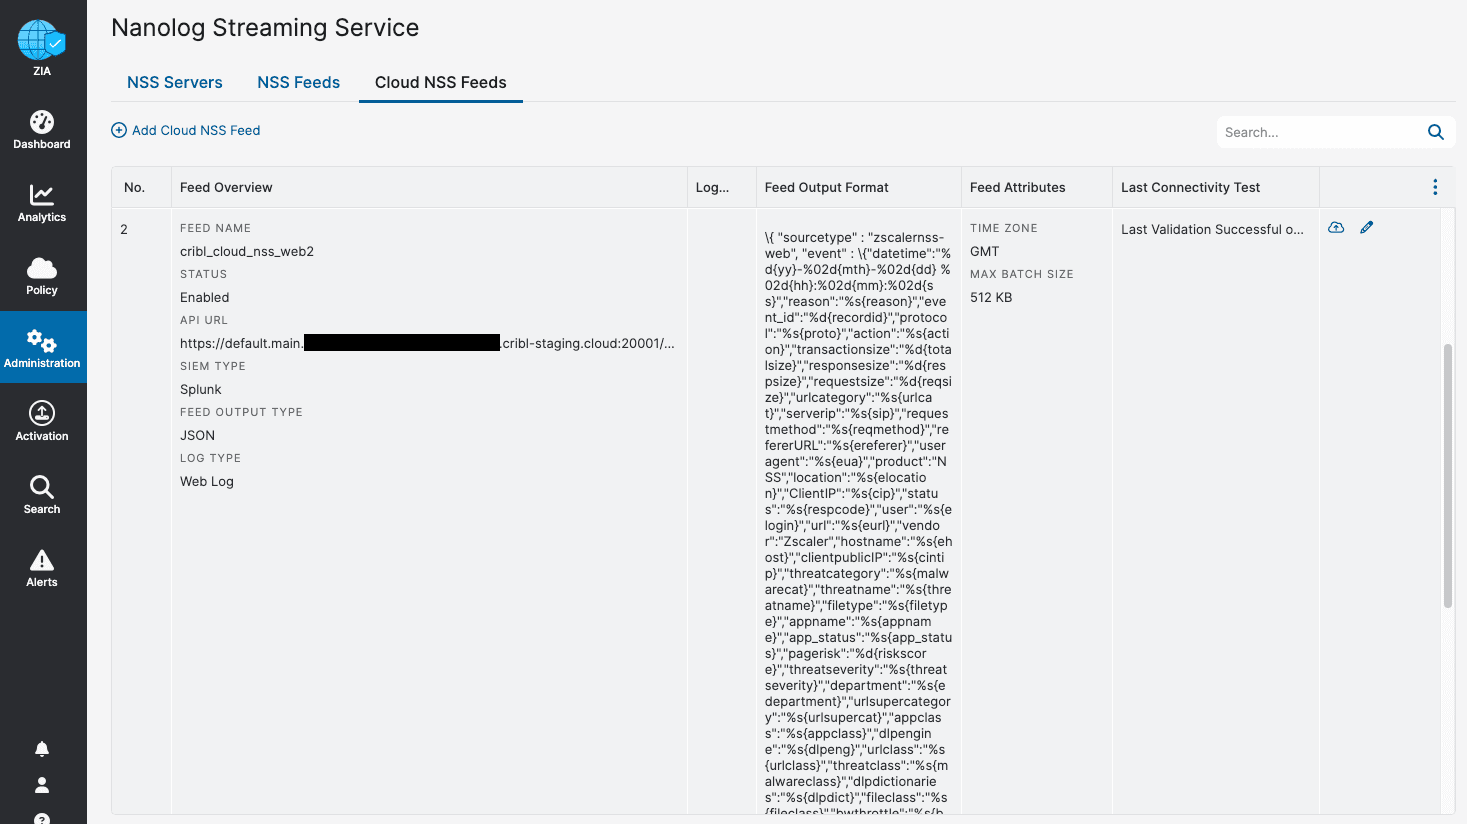The image size is (1467, 824).
Task: Go to the Policy cloud icon
Action: (42, 276)
